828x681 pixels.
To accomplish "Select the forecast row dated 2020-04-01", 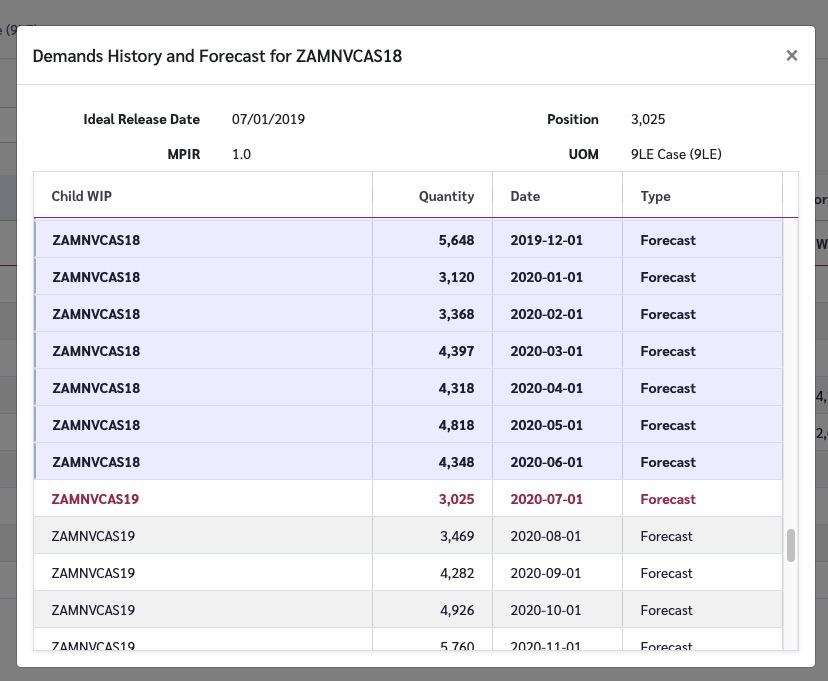I will (x=408, y=388).
